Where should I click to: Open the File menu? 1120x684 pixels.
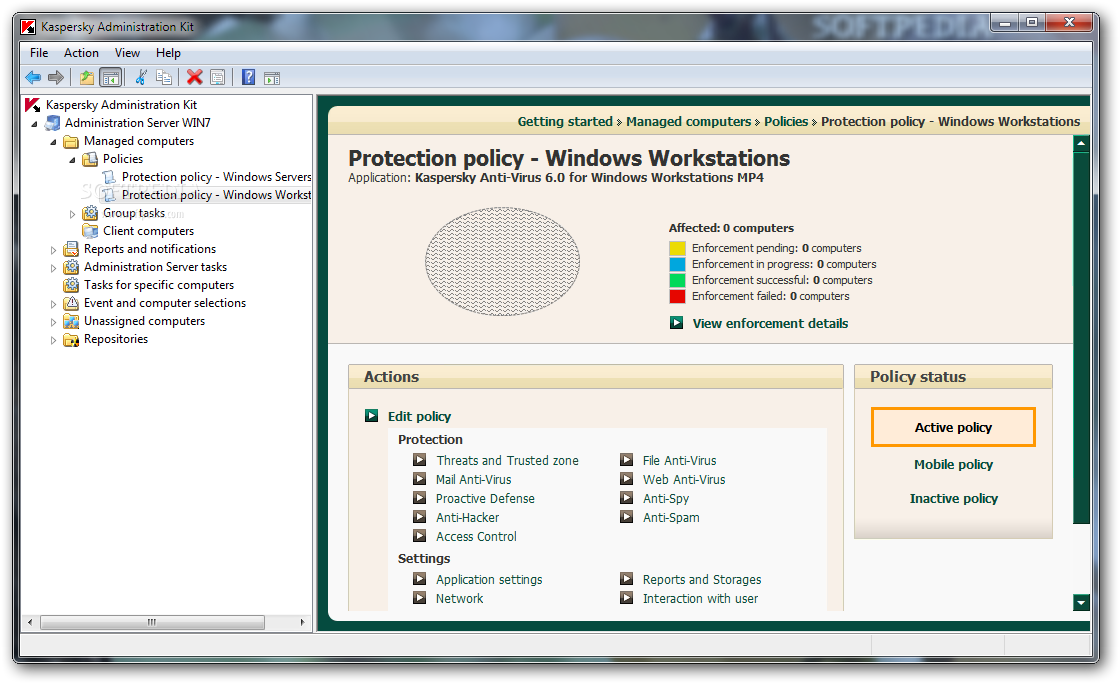pos(39,53)
